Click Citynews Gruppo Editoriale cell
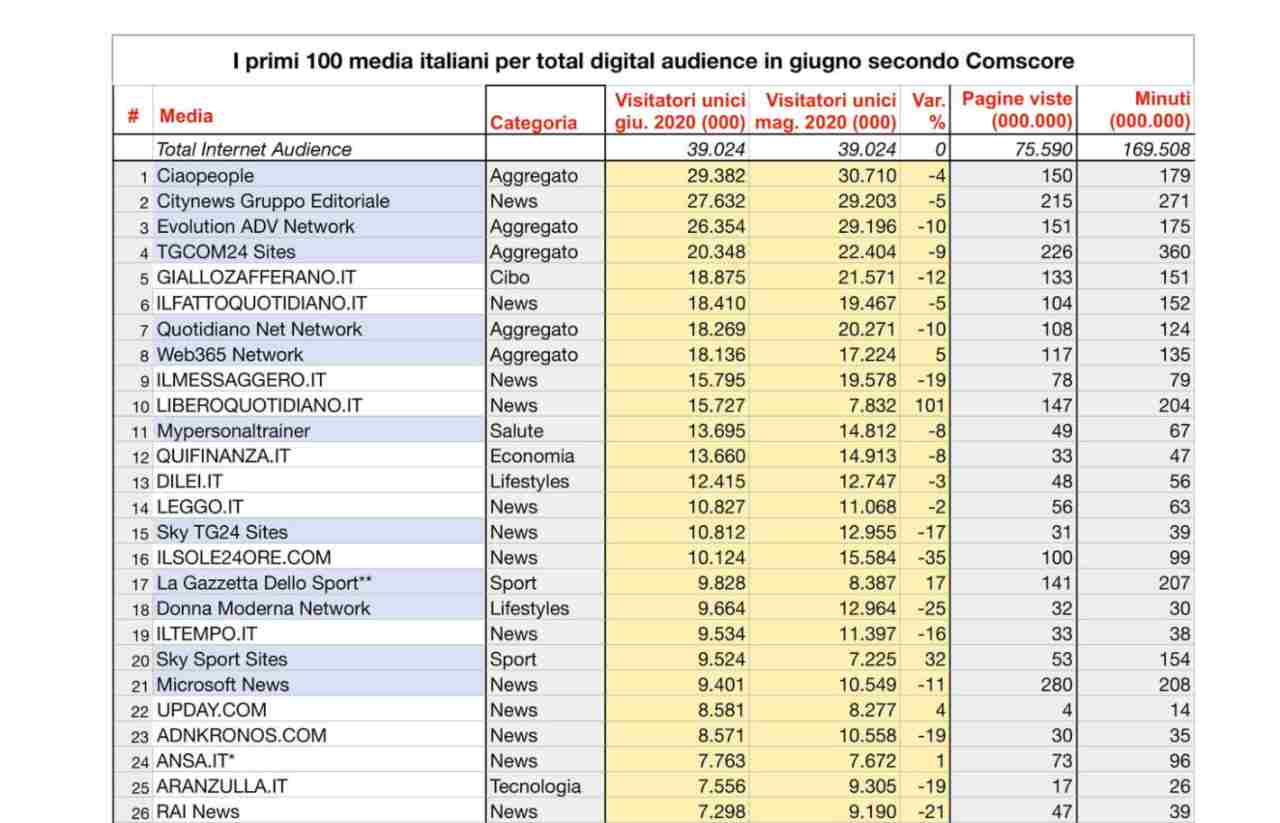The image size is (1280, 823). tap(273, 201)
